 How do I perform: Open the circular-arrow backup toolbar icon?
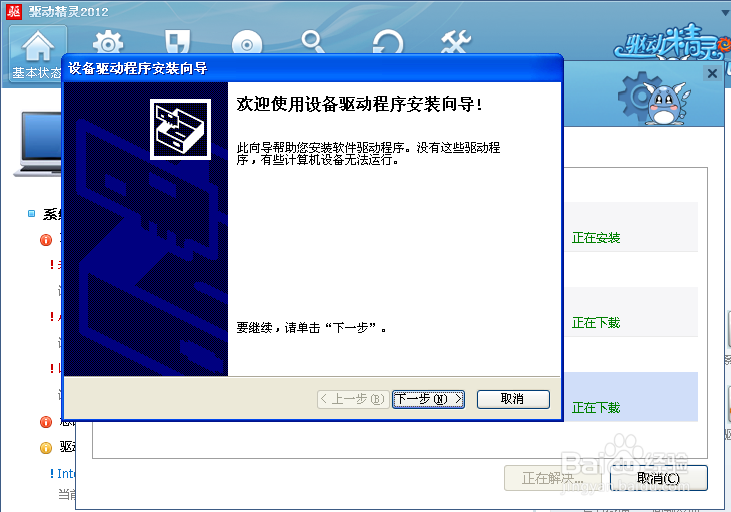coord(388,43)
